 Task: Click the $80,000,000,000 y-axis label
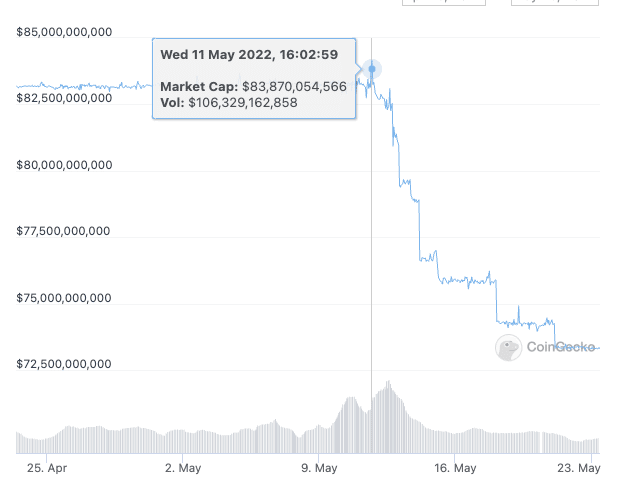coord(64,166)
